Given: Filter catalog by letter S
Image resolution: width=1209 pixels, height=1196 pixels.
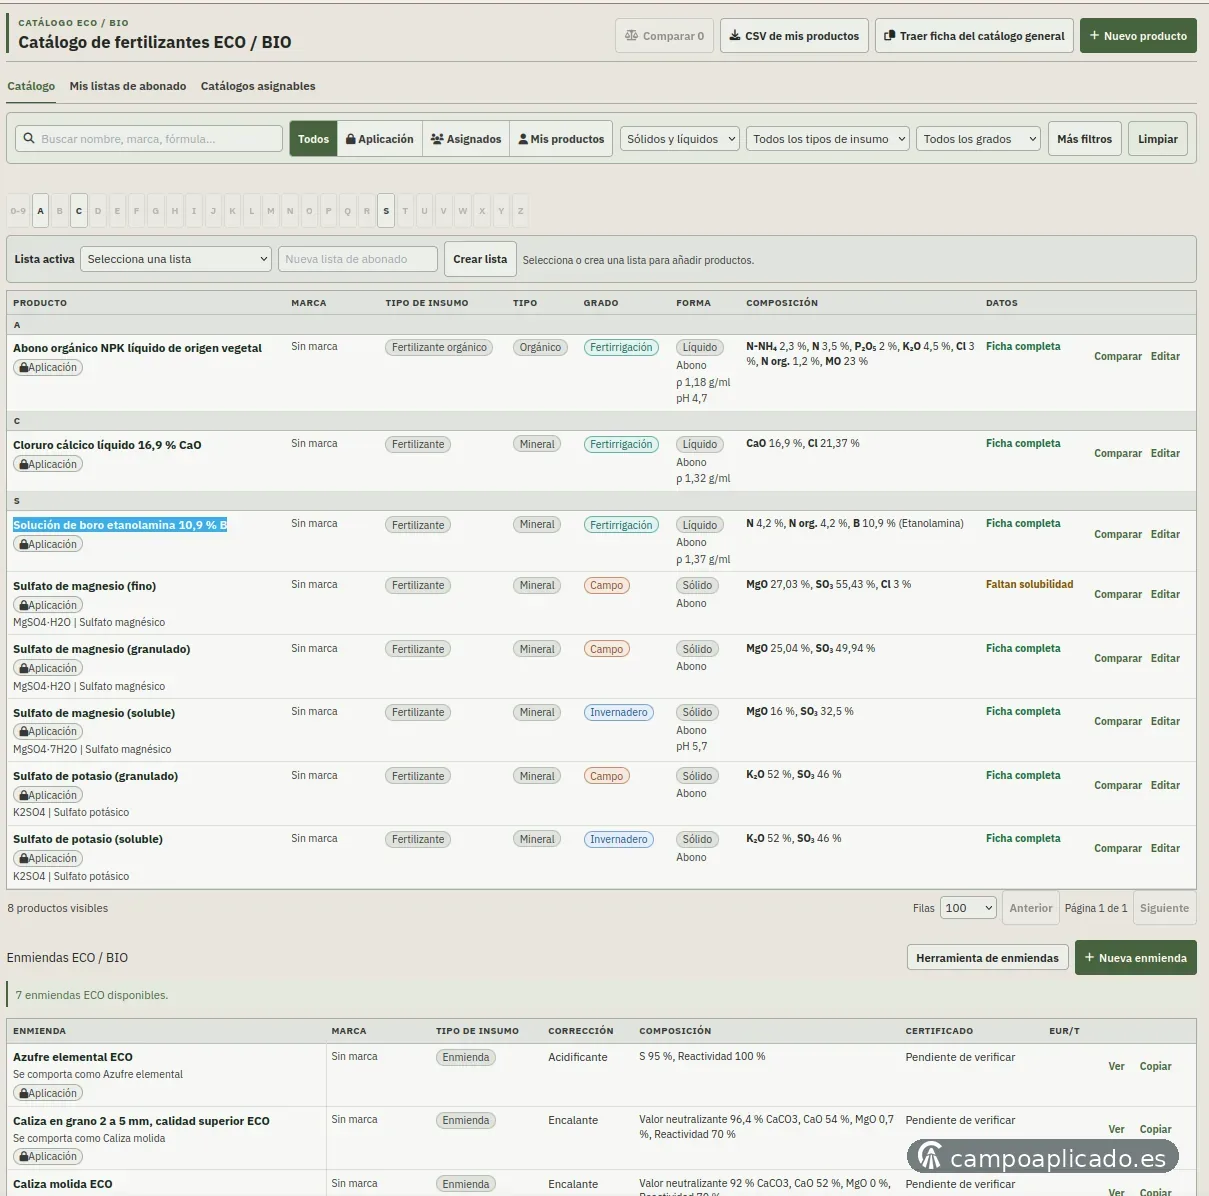Looking at the screenshot, I should (x=386, y=211).
